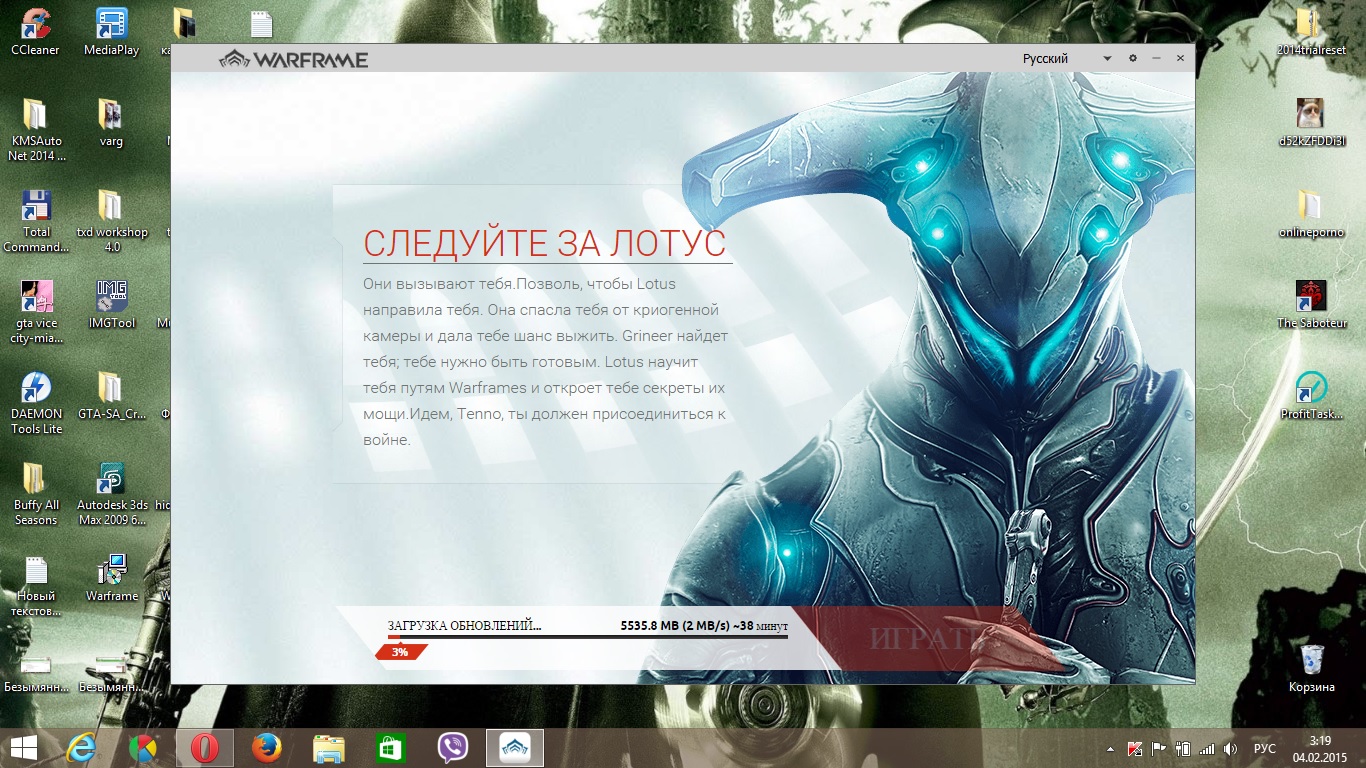Image resolution: width=1366 pixels, height=768 pixels.
Task: Close the Warframe launcher window
Action: coord(1180,59)
